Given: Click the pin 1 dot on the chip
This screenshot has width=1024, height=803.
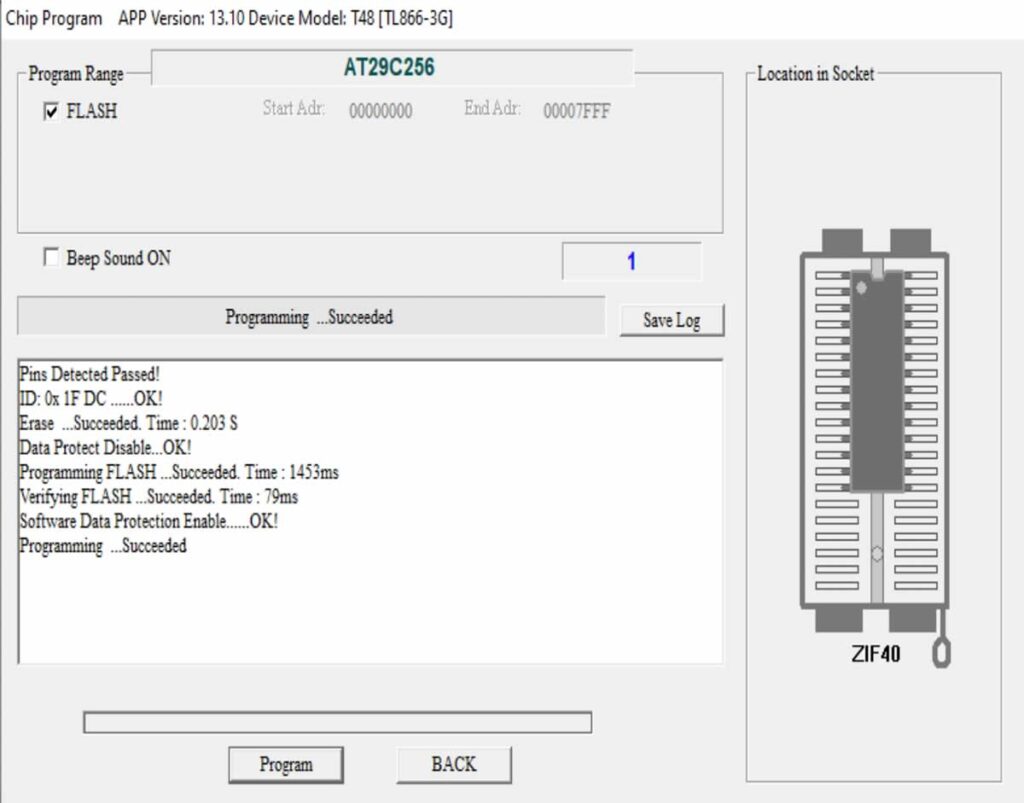Looking at the screenshot, I should pos(861,288).
